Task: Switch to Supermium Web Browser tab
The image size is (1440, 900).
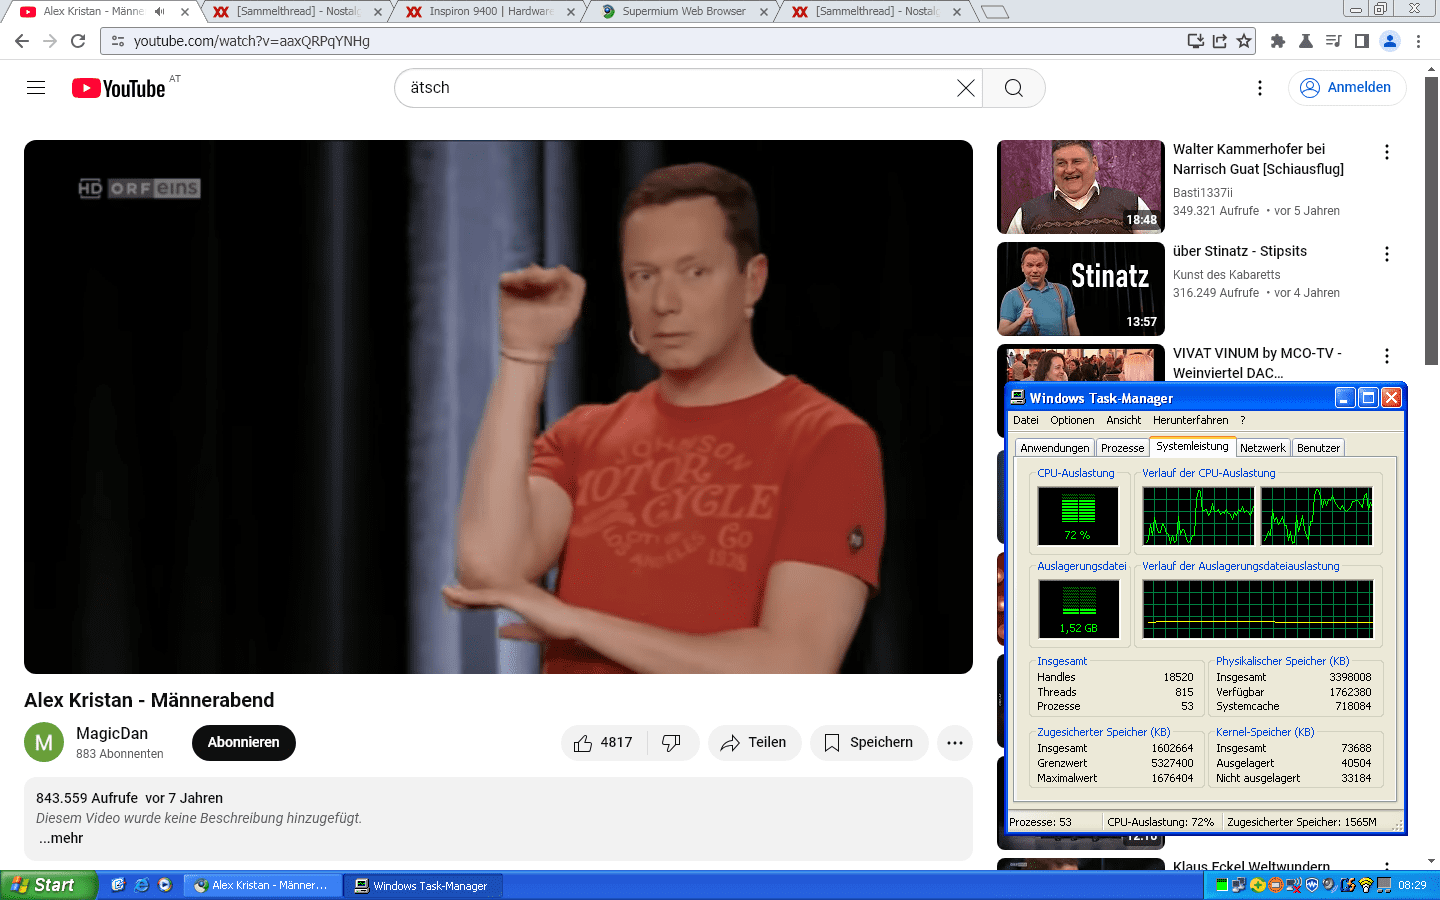Action: pos(684,12)
